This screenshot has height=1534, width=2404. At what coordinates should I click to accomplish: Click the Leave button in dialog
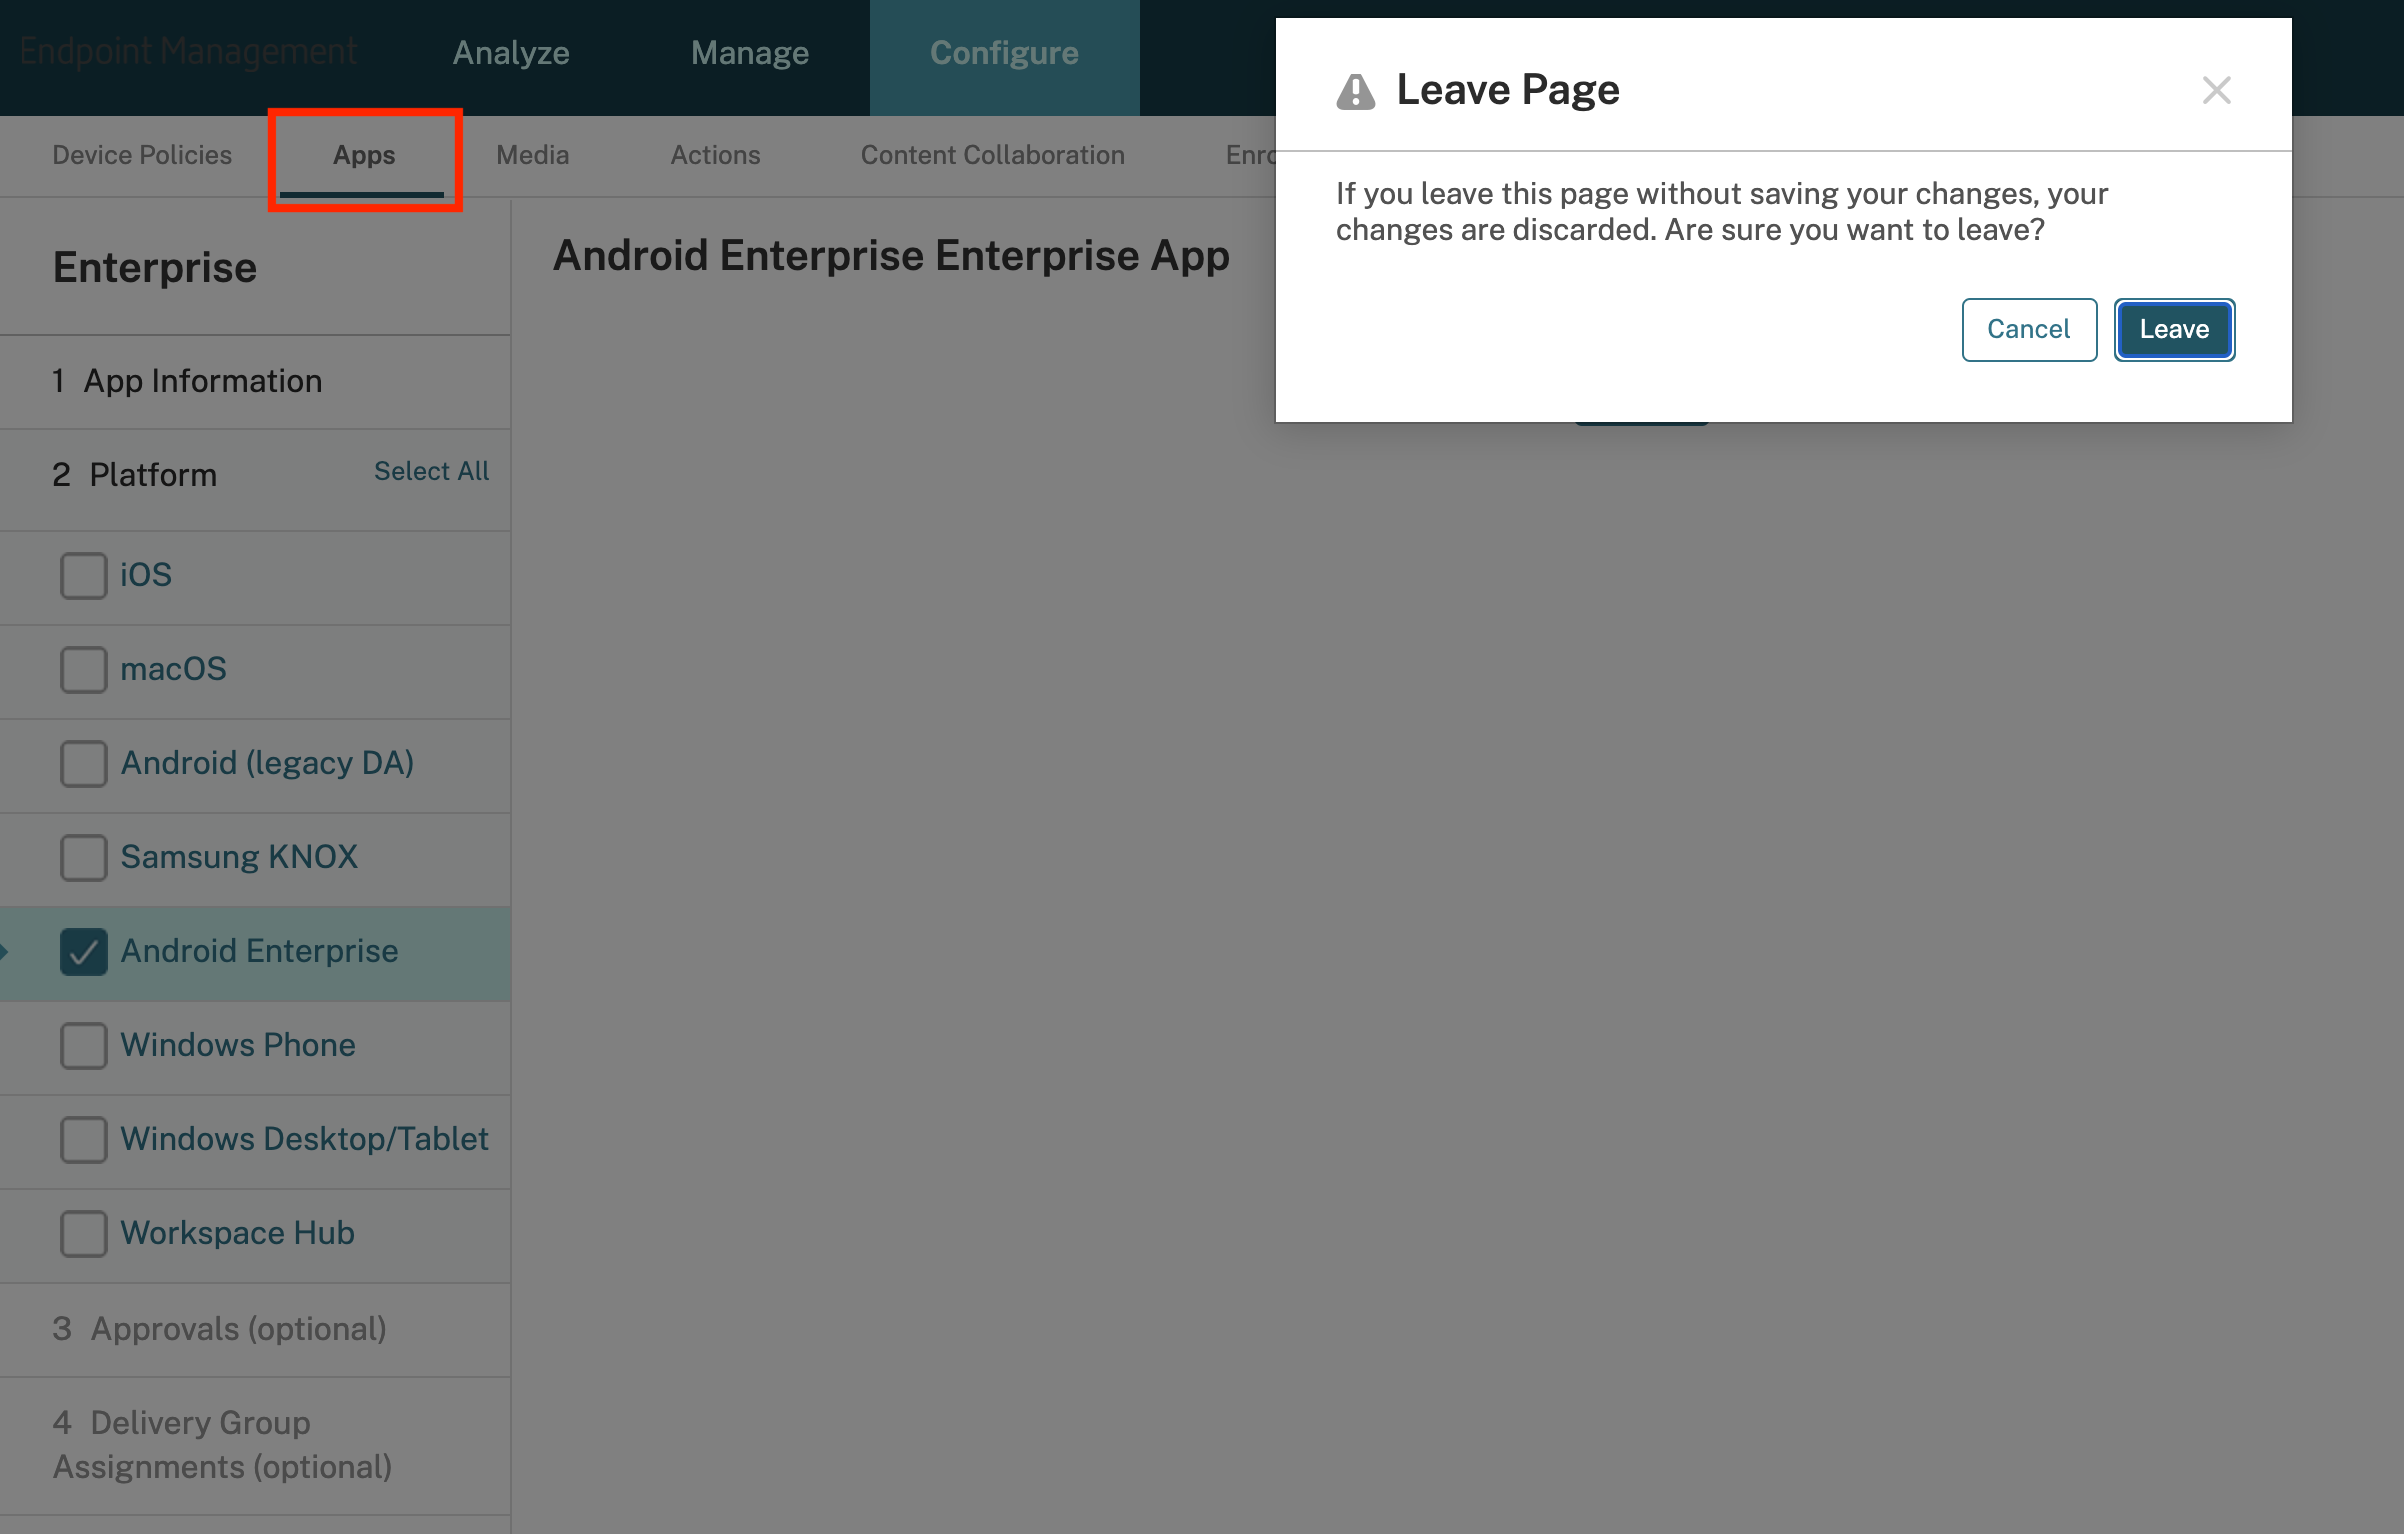click(x=2174, y=329)
